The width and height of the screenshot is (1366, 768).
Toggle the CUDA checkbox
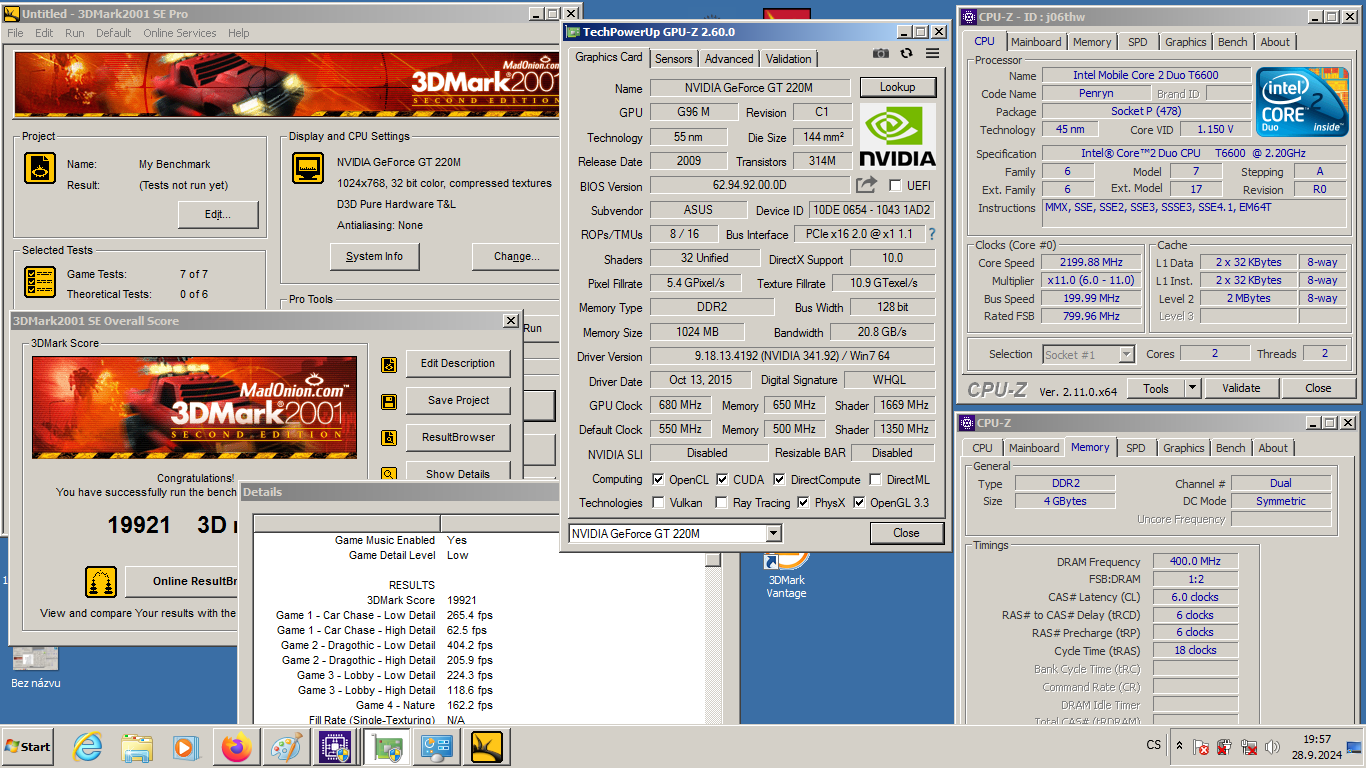point(721,479)
